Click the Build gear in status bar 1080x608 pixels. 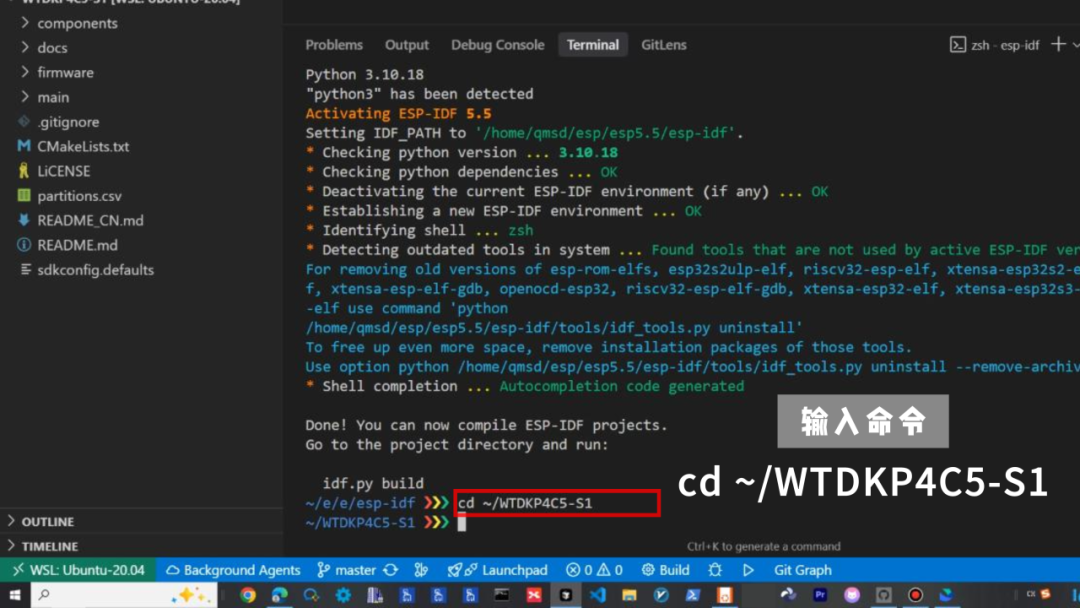click(666, 570)
